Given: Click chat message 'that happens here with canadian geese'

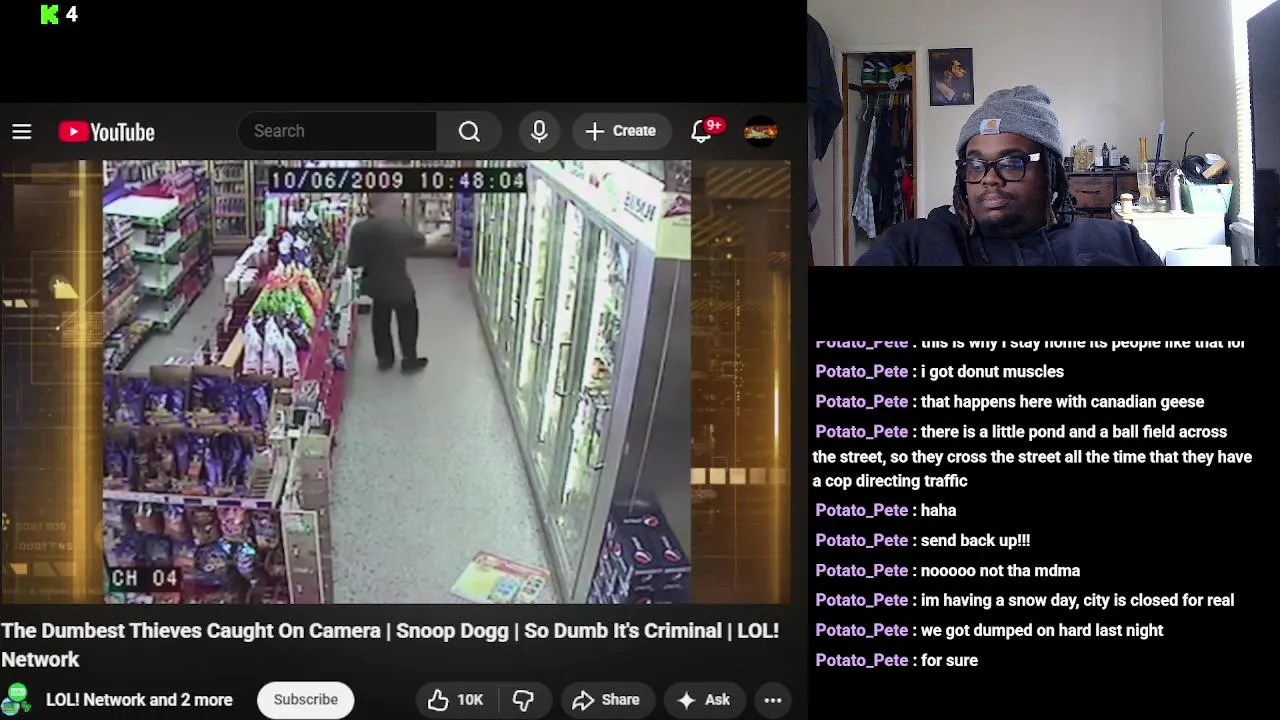Looking at the screenshot, I should 1062,401.
